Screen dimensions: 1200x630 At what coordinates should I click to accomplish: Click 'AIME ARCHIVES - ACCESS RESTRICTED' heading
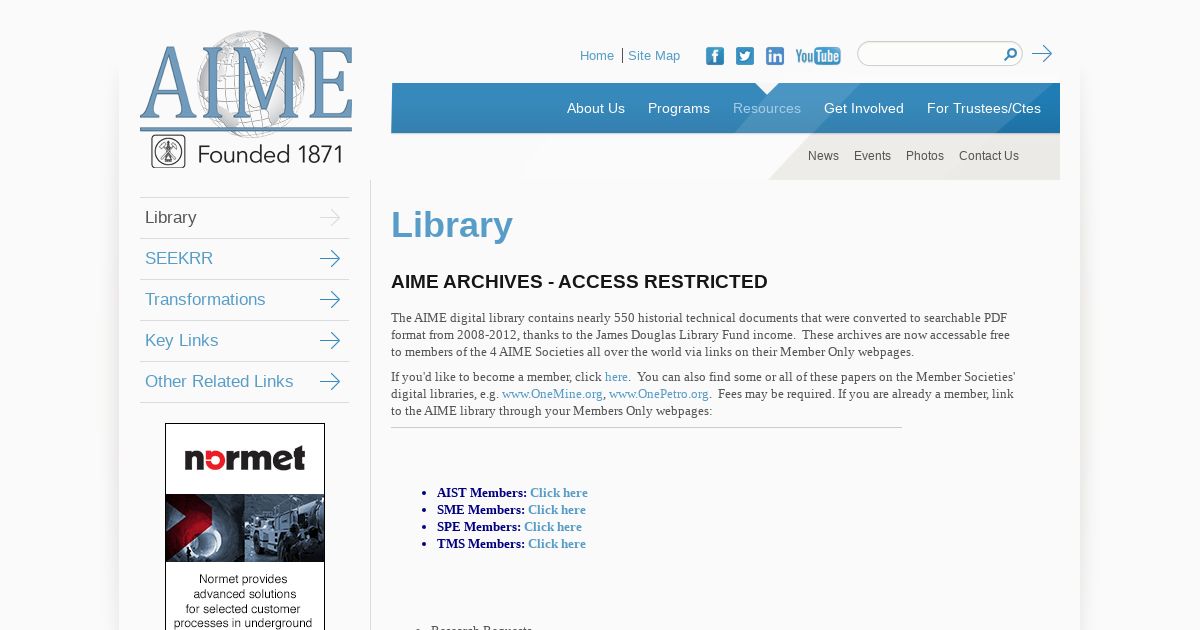point(579,282)
